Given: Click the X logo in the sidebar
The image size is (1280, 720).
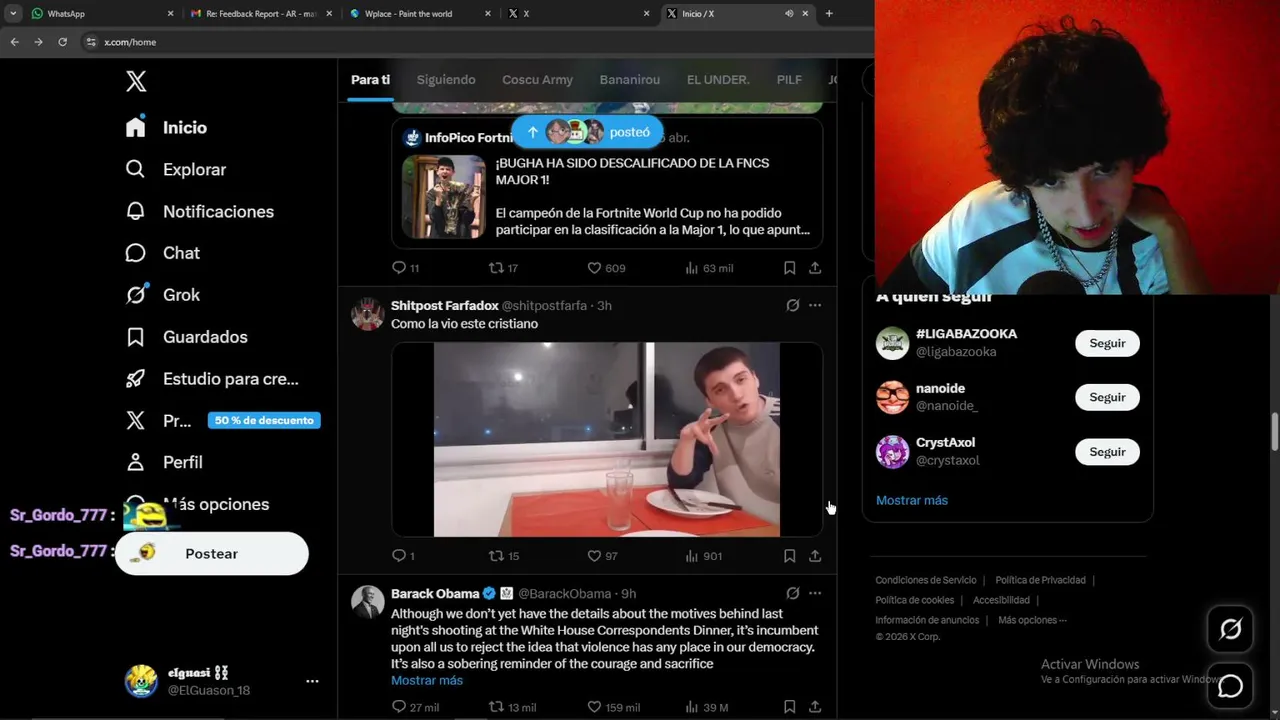Looking at the screenshot, I should click(x=136, y=82).
